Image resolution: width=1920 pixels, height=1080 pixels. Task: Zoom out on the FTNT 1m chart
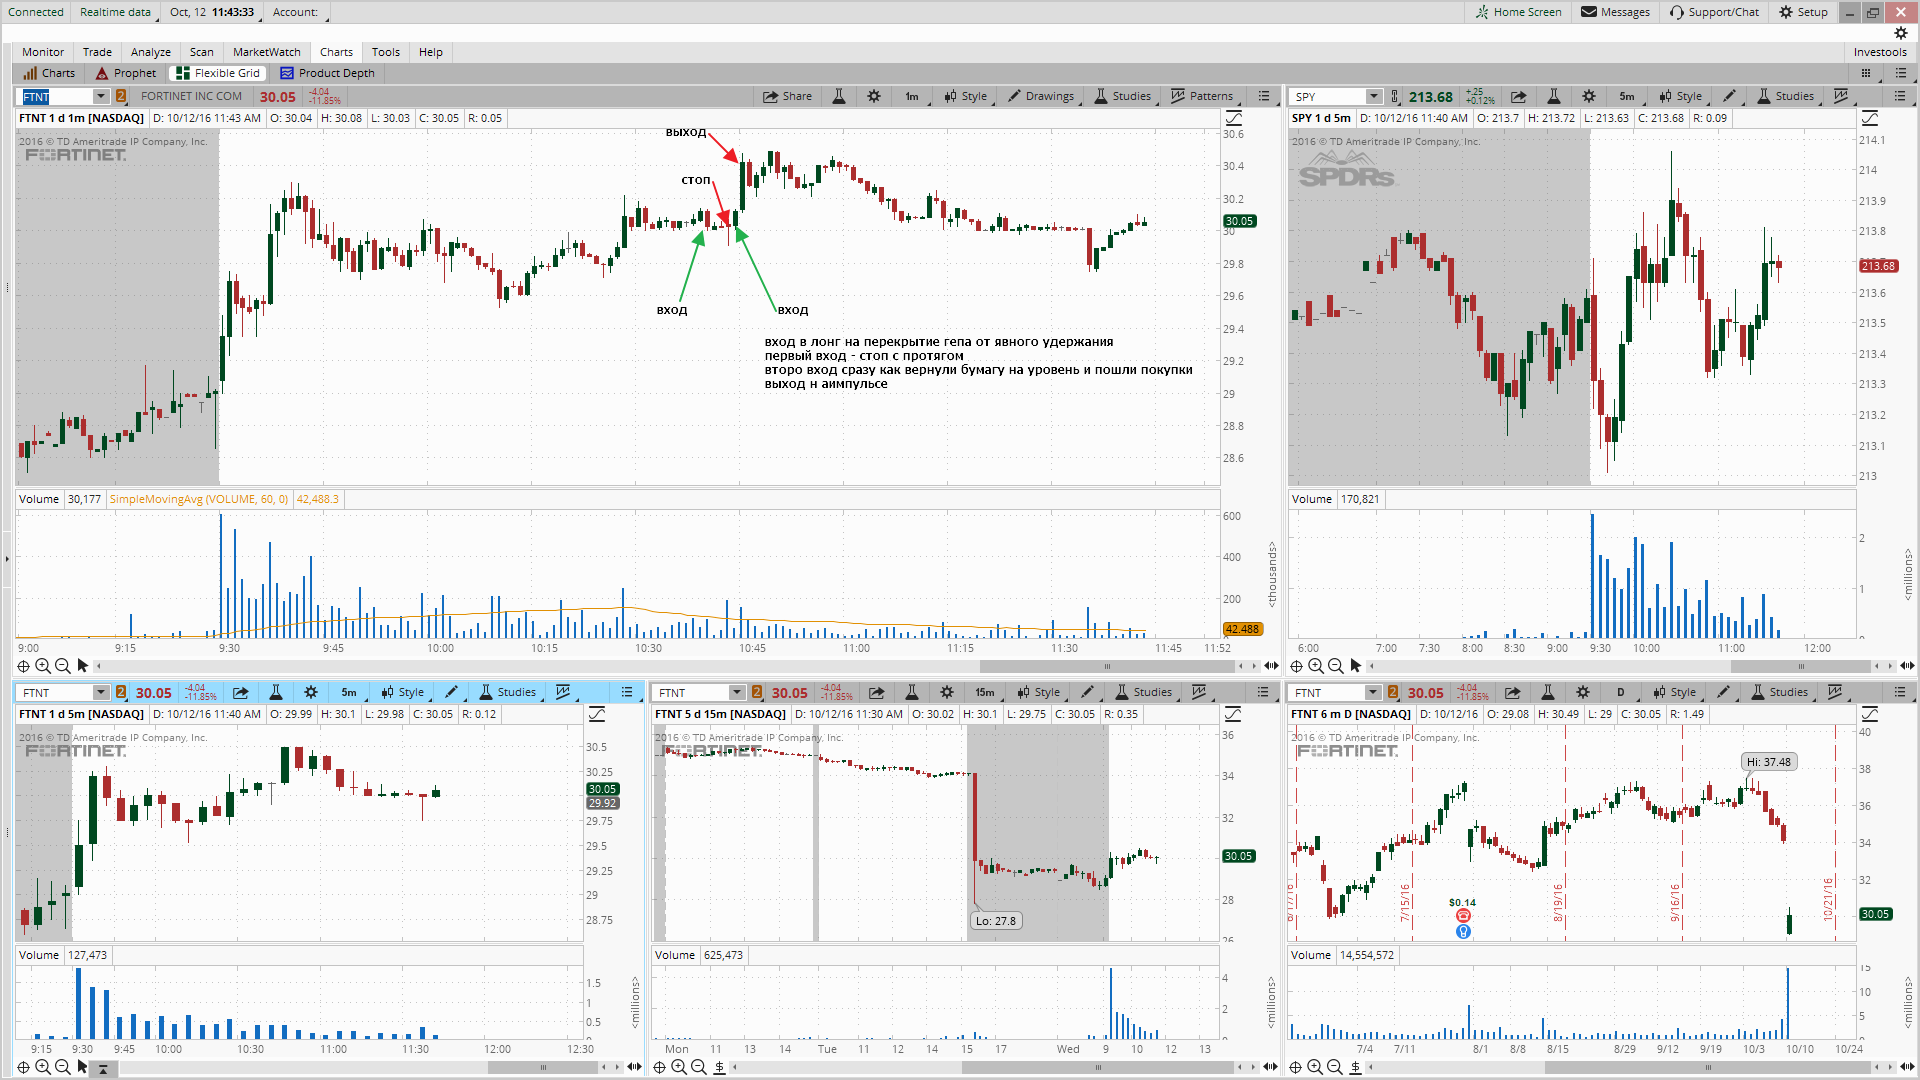[x=63, y=666]
